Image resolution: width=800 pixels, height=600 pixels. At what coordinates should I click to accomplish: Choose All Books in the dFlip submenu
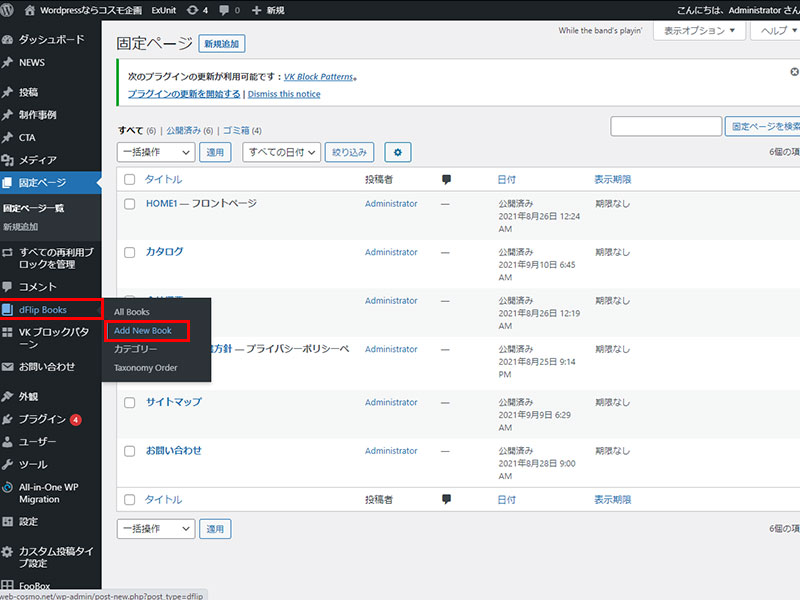click(x=132, y=312)
